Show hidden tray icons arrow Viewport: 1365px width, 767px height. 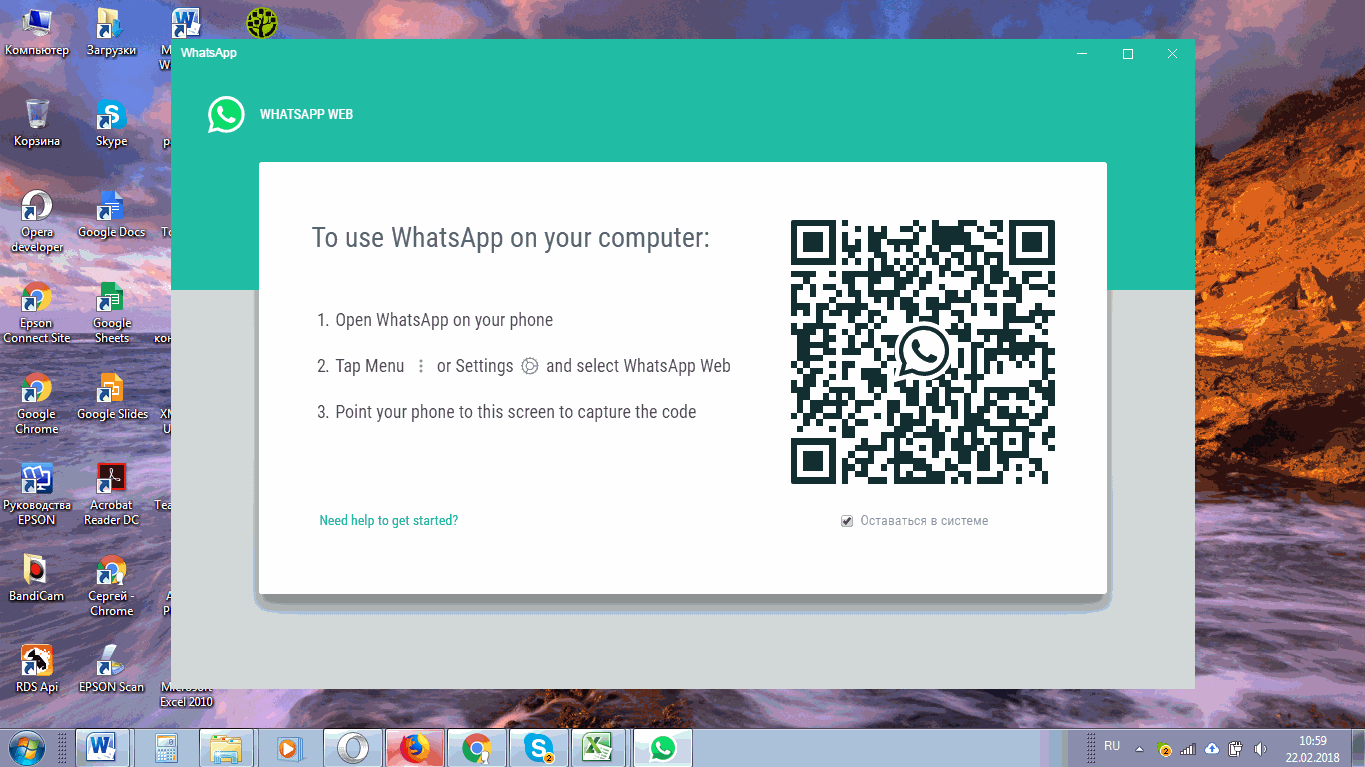pos(1139,748)
